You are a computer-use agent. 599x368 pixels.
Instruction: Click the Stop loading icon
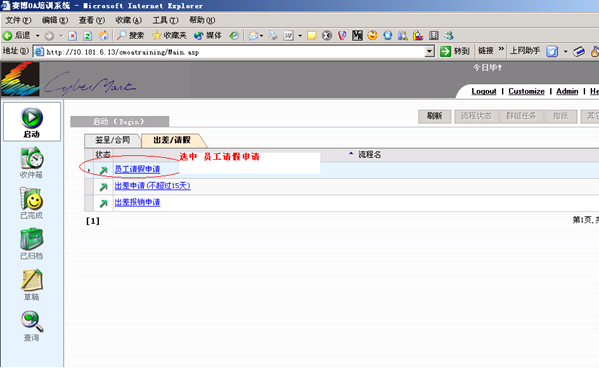click(x=73, y=36)
